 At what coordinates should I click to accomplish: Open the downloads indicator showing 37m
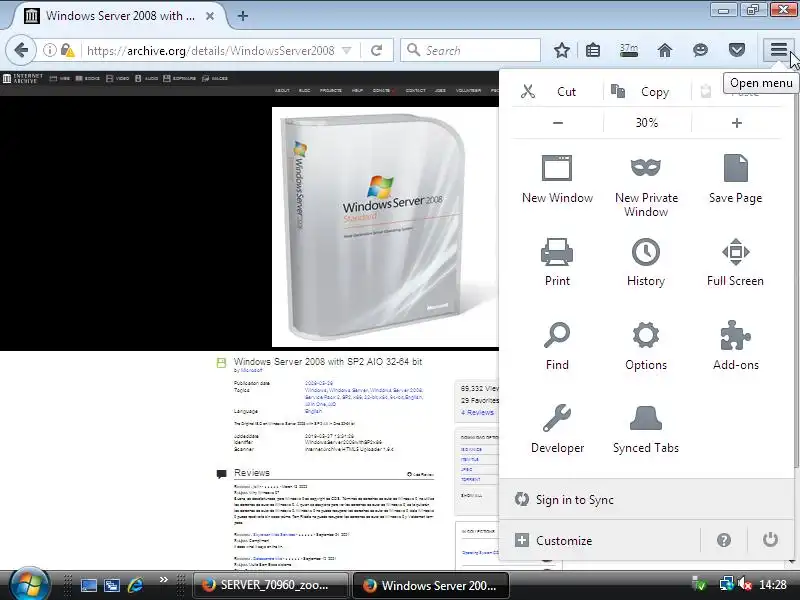tap(629, 50)
